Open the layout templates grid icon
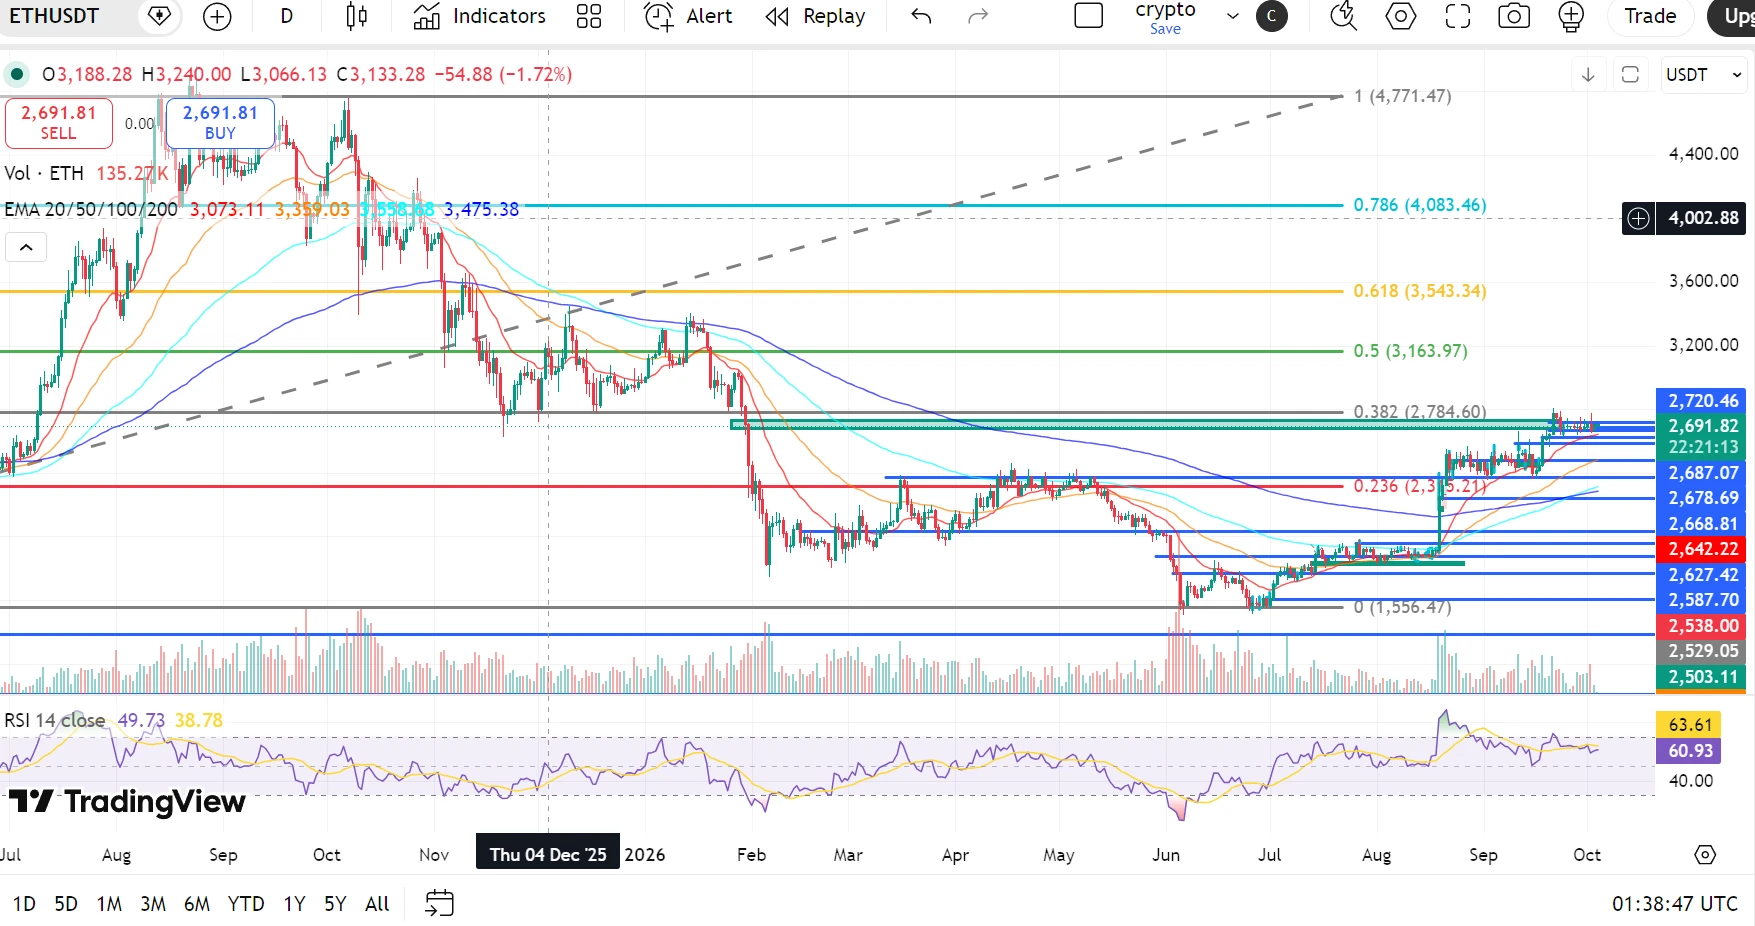Screen dimensions: 1755x926 589,16
